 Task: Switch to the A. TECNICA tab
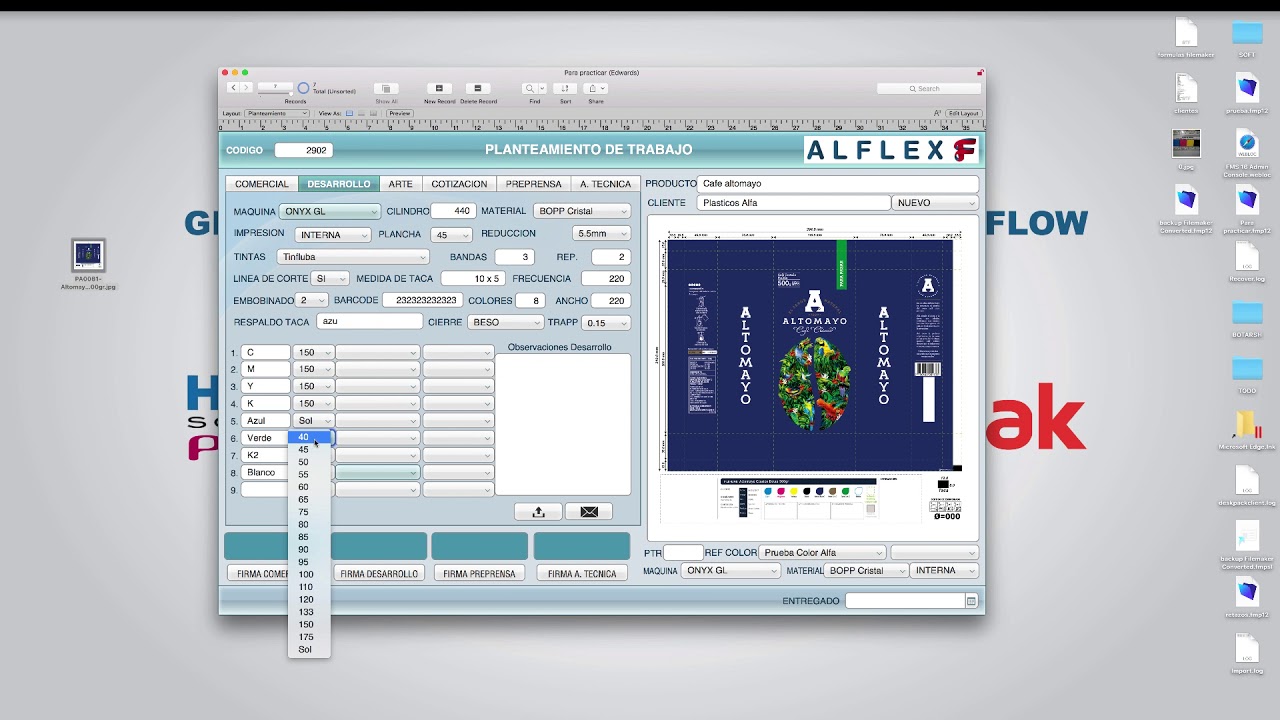pyautogui.click(x=605, y=184)
